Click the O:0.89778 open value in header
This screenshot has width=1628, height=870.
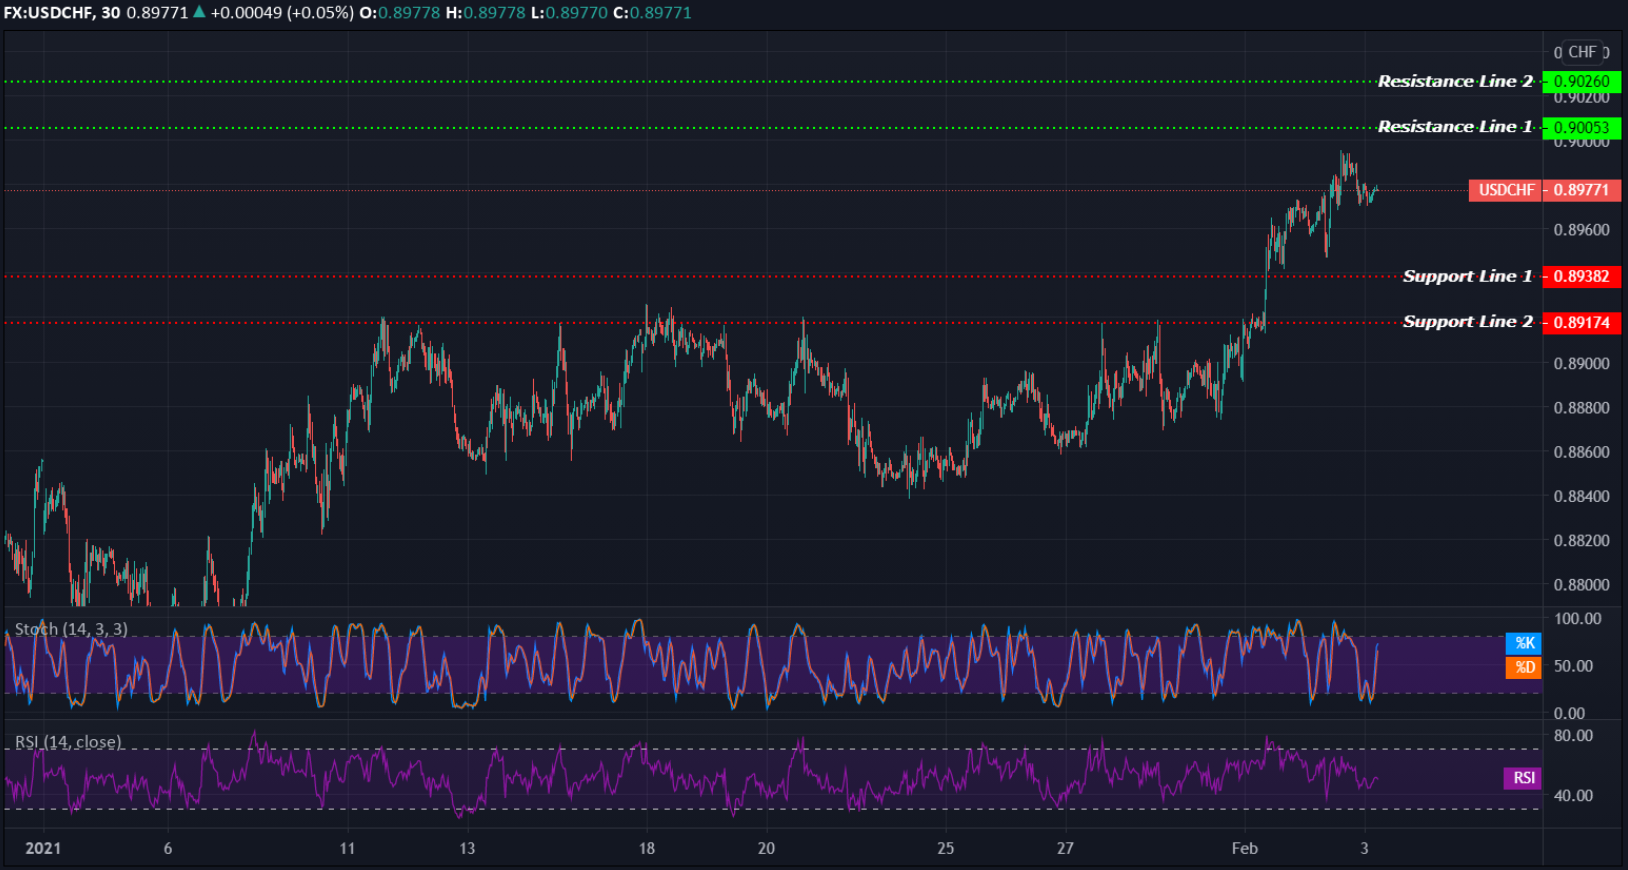pos(400,13)
